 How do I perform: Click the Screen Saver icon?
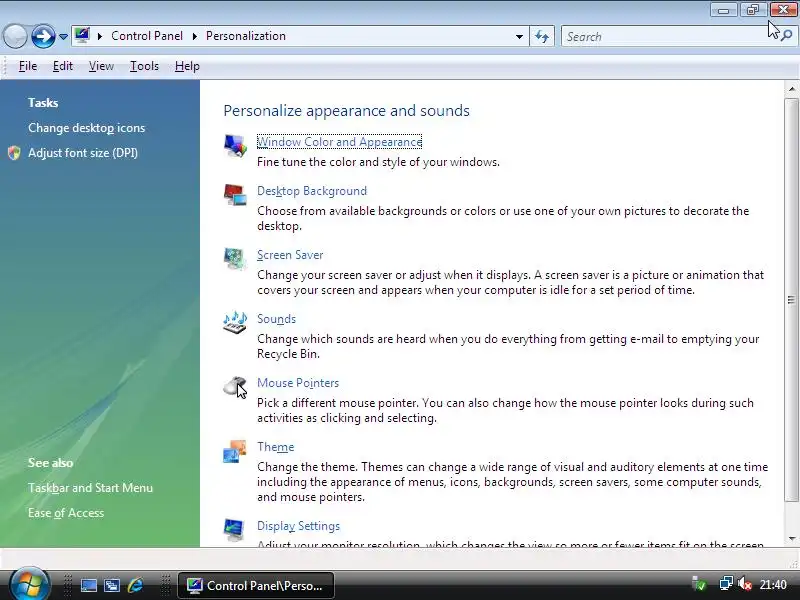[235, 258]
